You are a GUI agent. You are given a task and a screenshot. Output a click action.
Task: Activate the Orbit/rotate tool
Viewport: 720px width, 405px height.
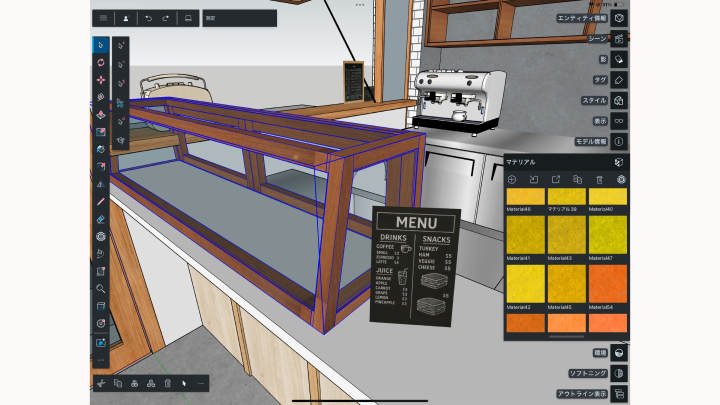[101, 62]
